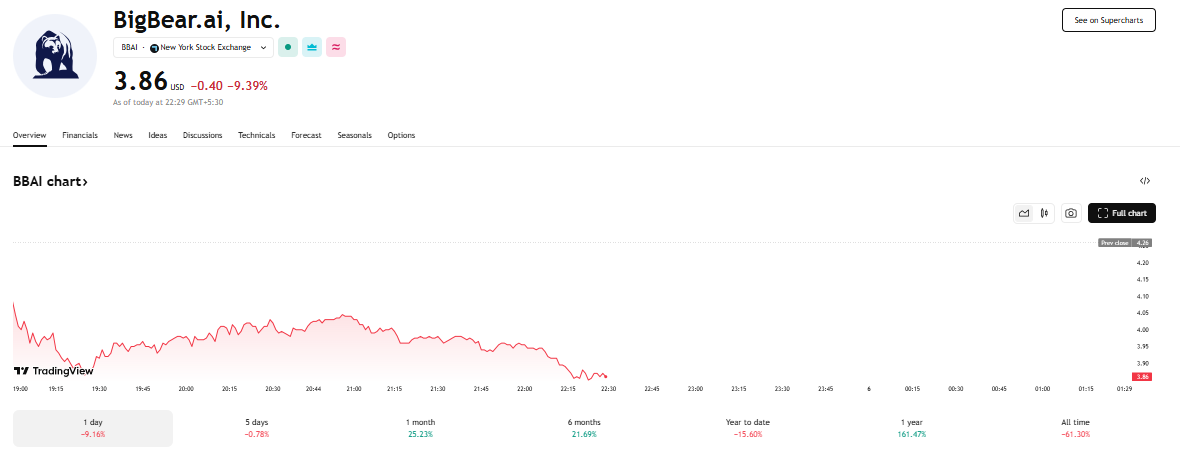This screenshot has width=1180, height=459.
Task: Click the current price 3.86 USD
Action: [x=148, y=81]
